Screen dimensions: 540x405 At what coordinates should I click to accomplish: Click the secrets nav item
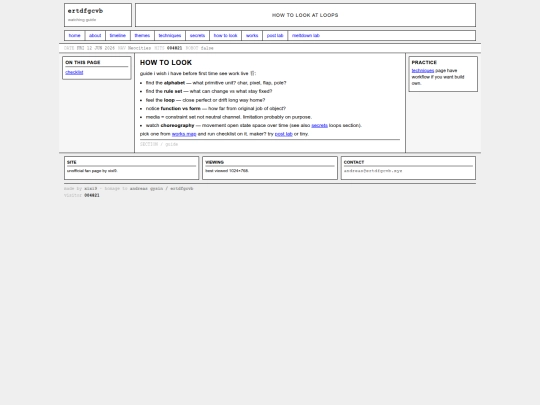pos(197,35)
